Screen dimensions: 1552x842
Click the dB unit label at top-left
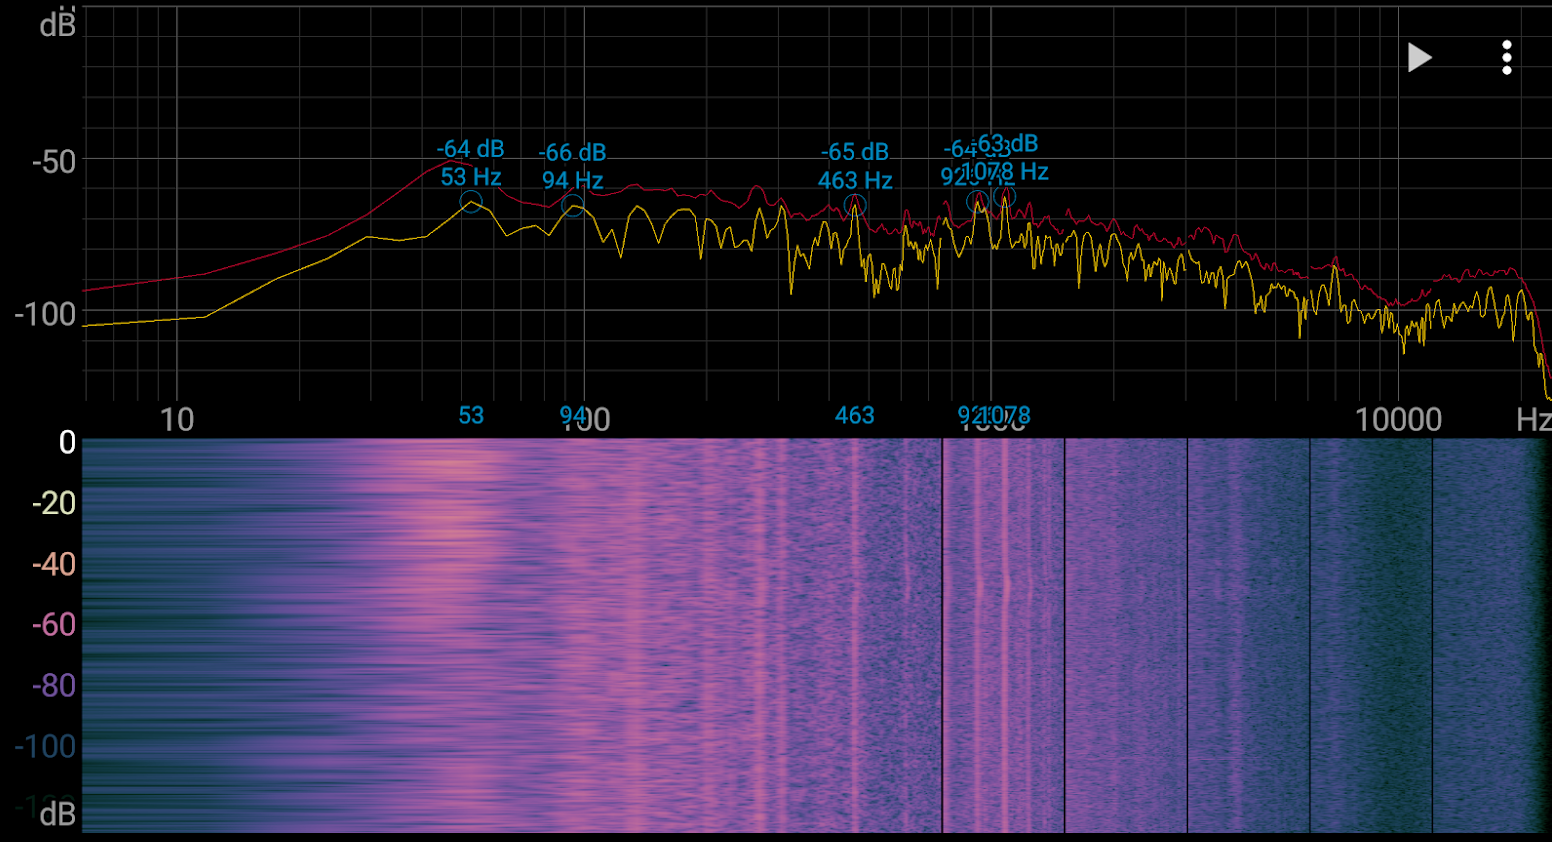[x=57, y=25]
